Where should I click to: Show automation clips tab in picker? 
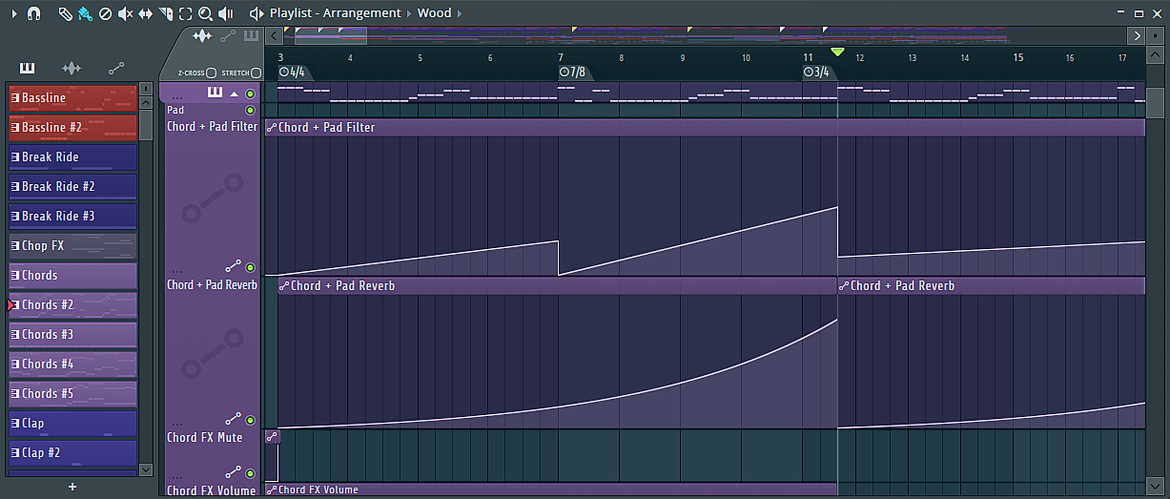[116, 69]
